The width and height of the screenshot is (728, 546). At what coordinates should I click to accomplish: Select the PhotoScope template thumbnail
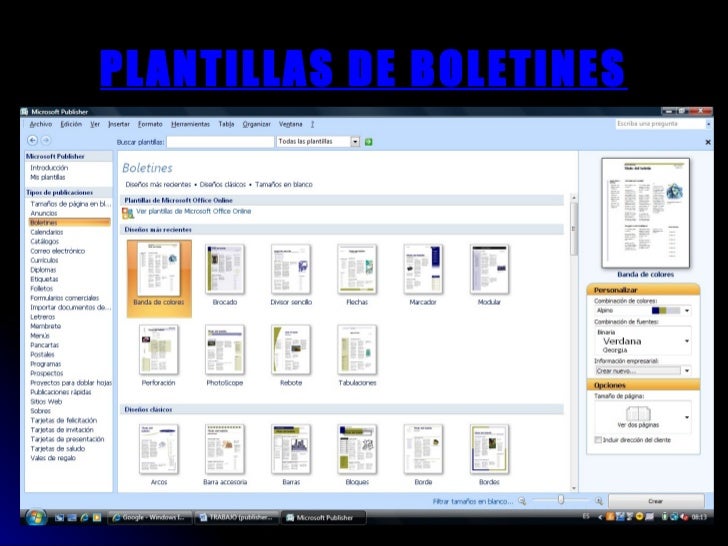point(225,350)
